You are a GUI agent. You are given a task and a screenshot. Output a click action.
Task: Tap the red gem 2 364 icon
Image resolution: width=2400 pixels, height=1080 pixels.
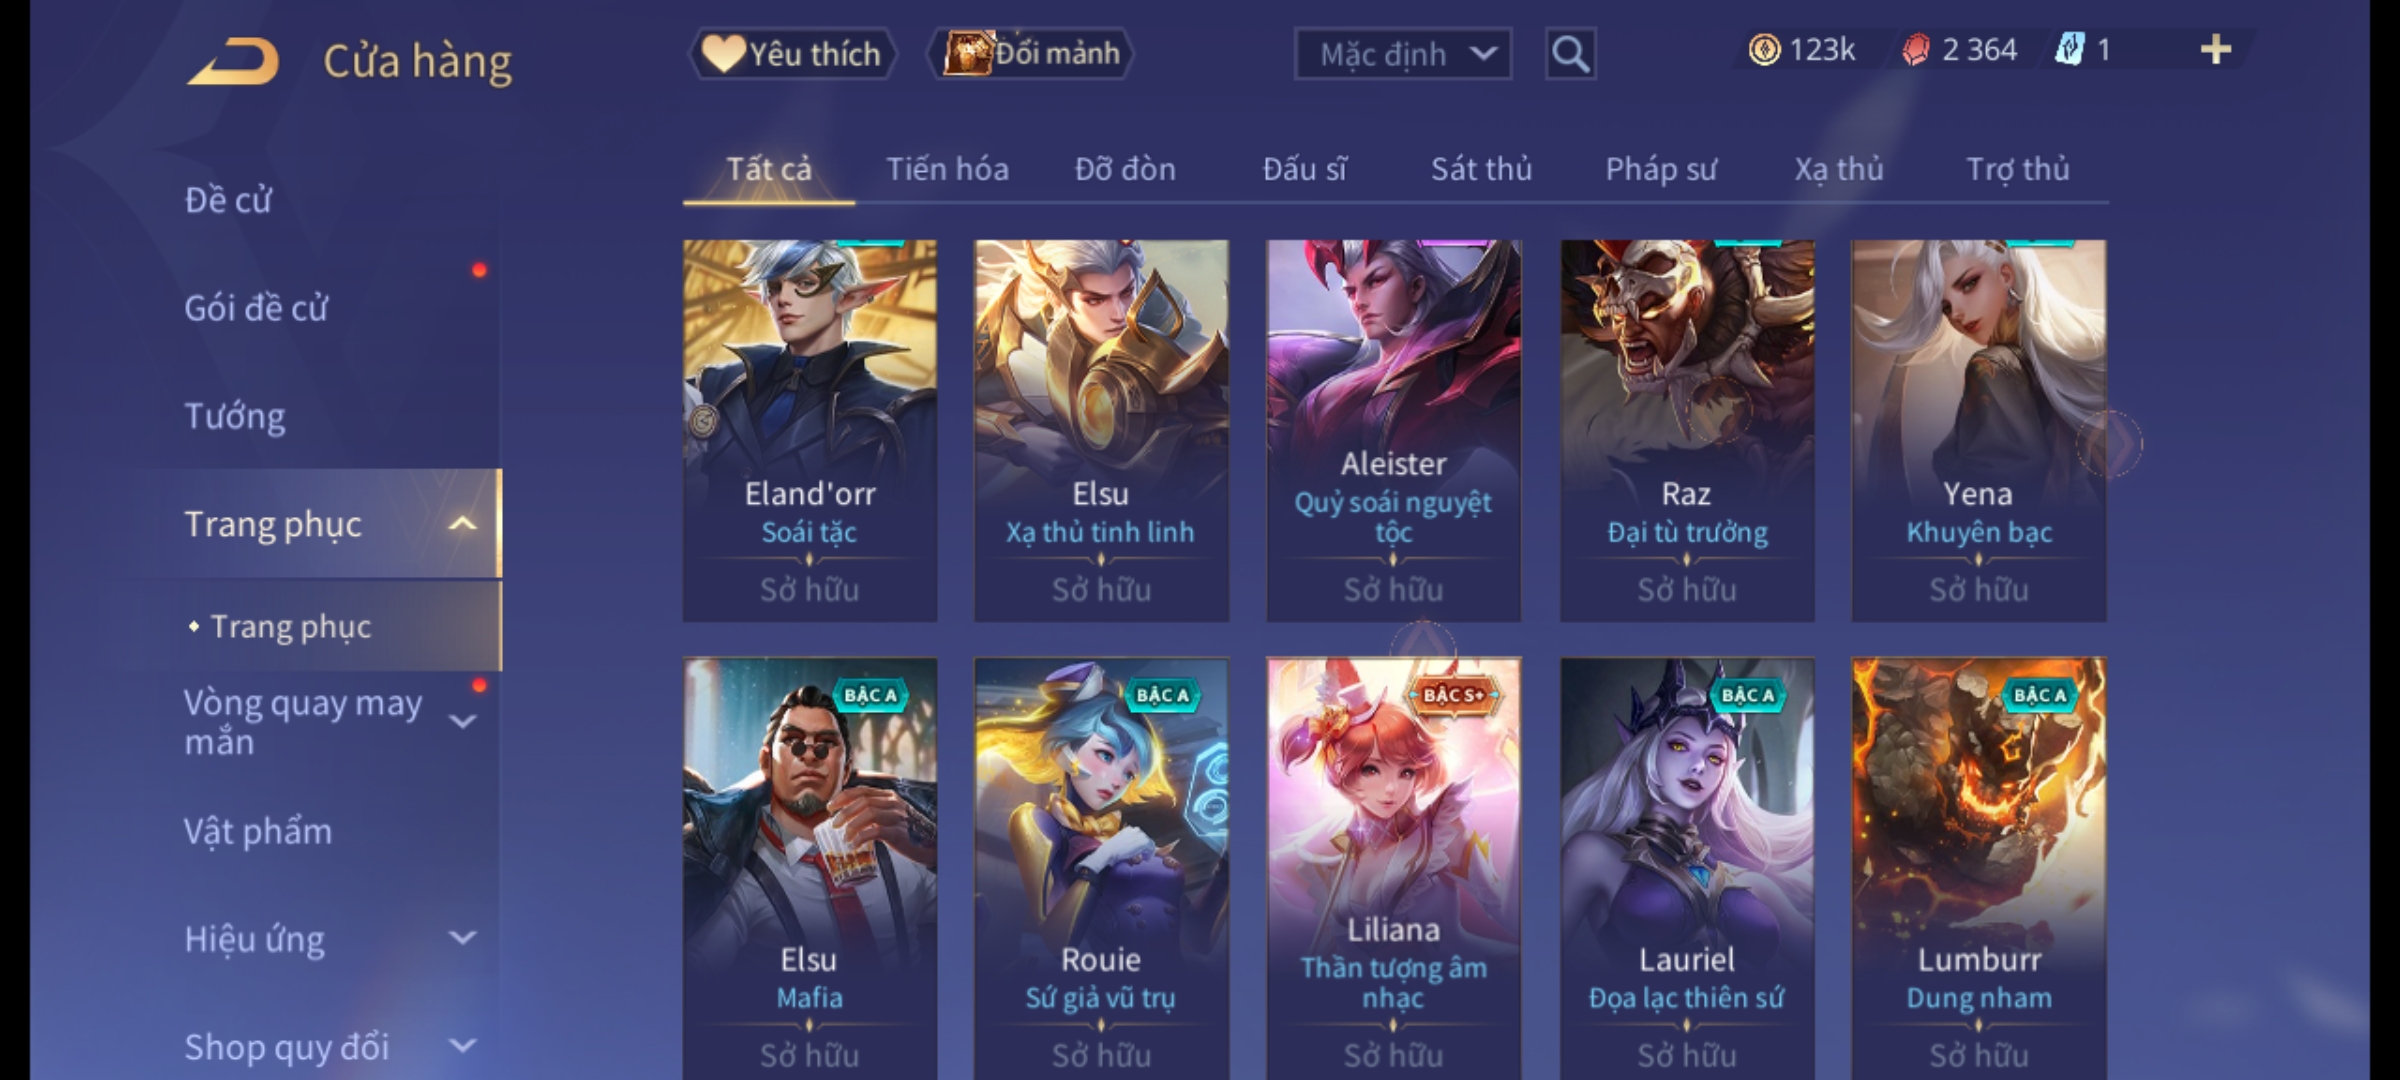(x=1916, y=50)
